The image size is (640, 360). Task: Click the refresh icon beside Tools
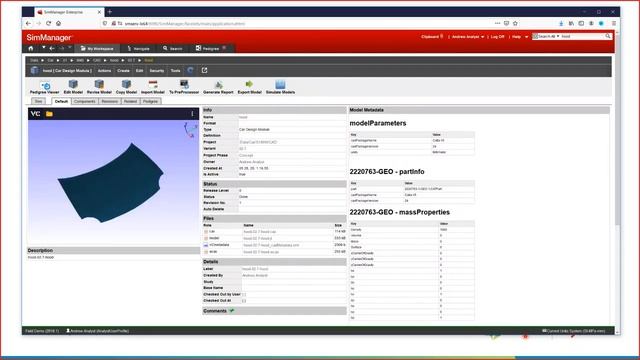point(190,71)
